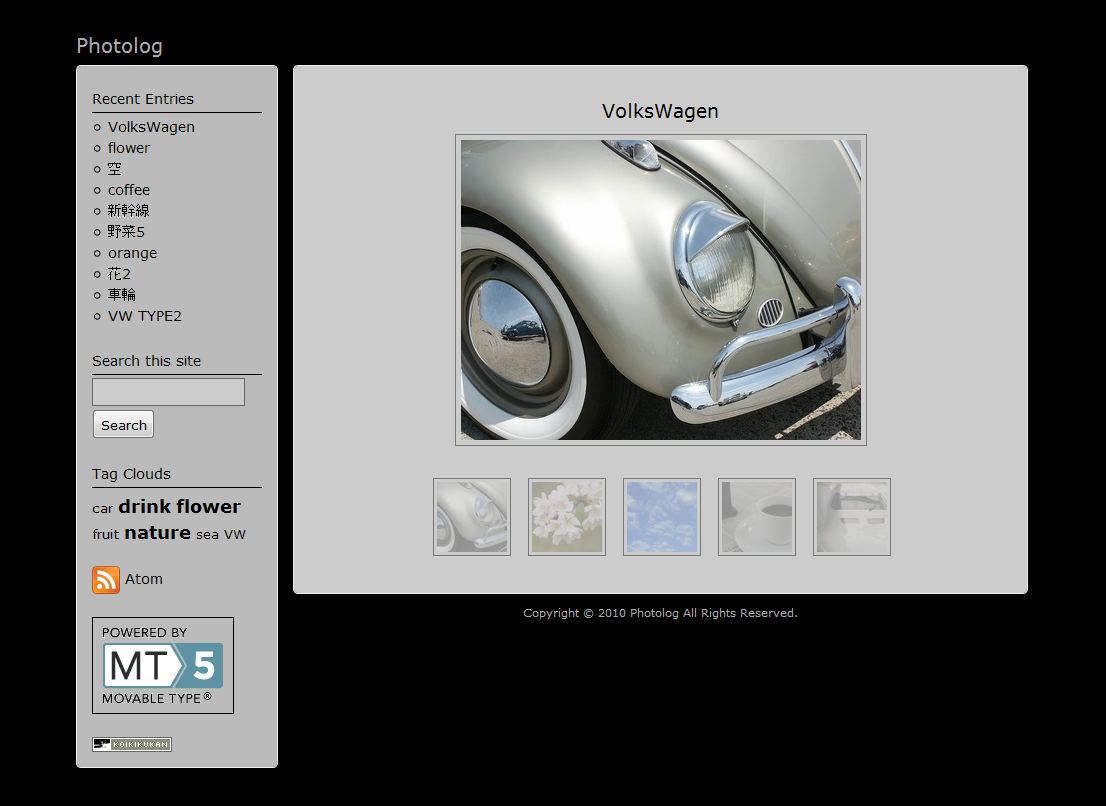The image size is (1106, 806).
Task: Select the blue sky thumbnail
Action: point(662,517)
